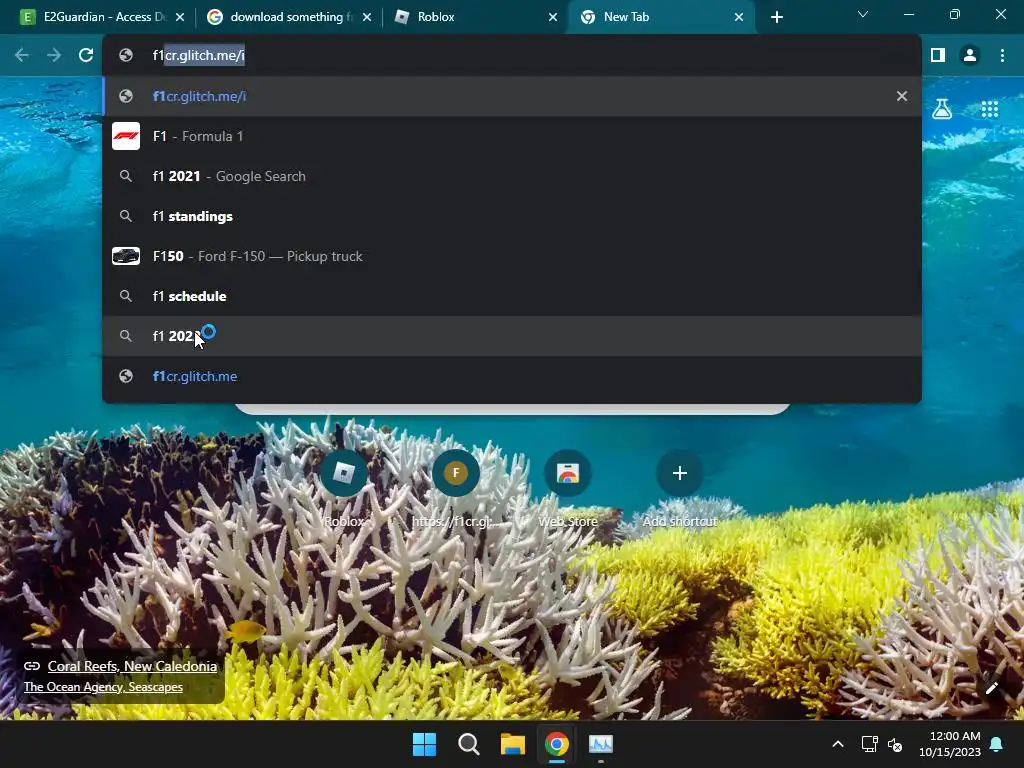Open the f1cr.glitch.me suggestion at bottom
This screenshot has height=768, width=1024.
tap(512, 376)
